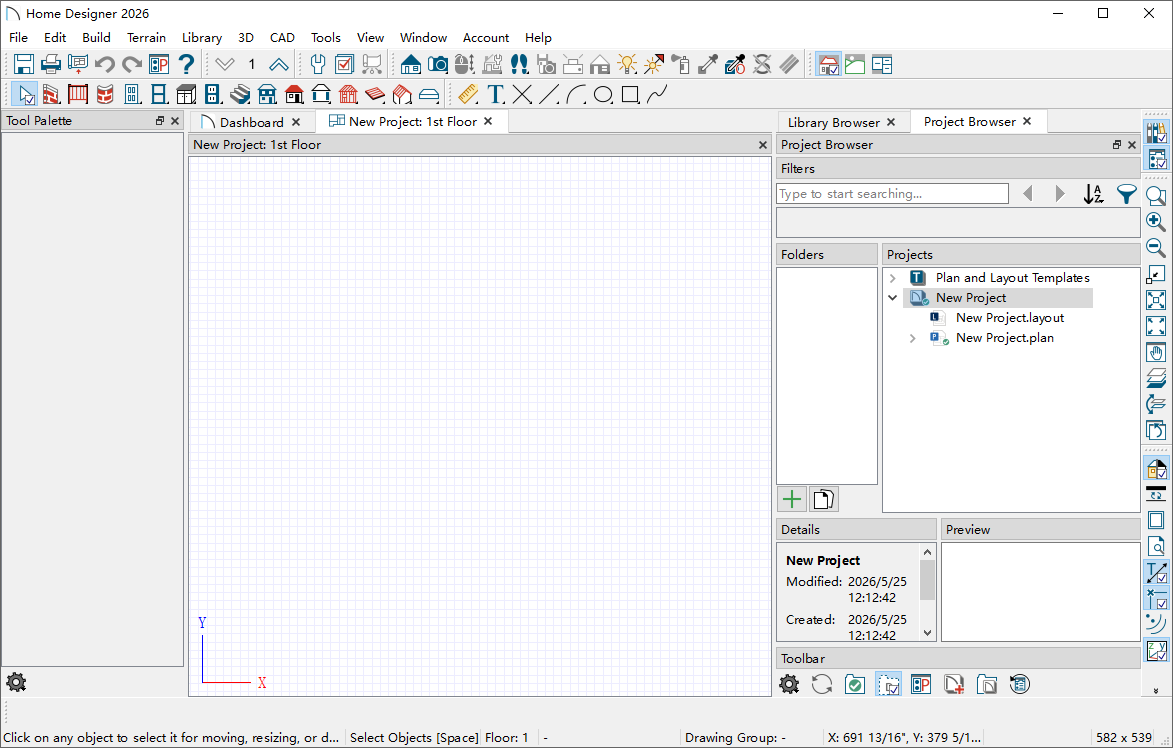Click the Zoom In magnifier icon
Image resolution: width=1173 pixels, height=748 pixels.
tap(1156, 221)
